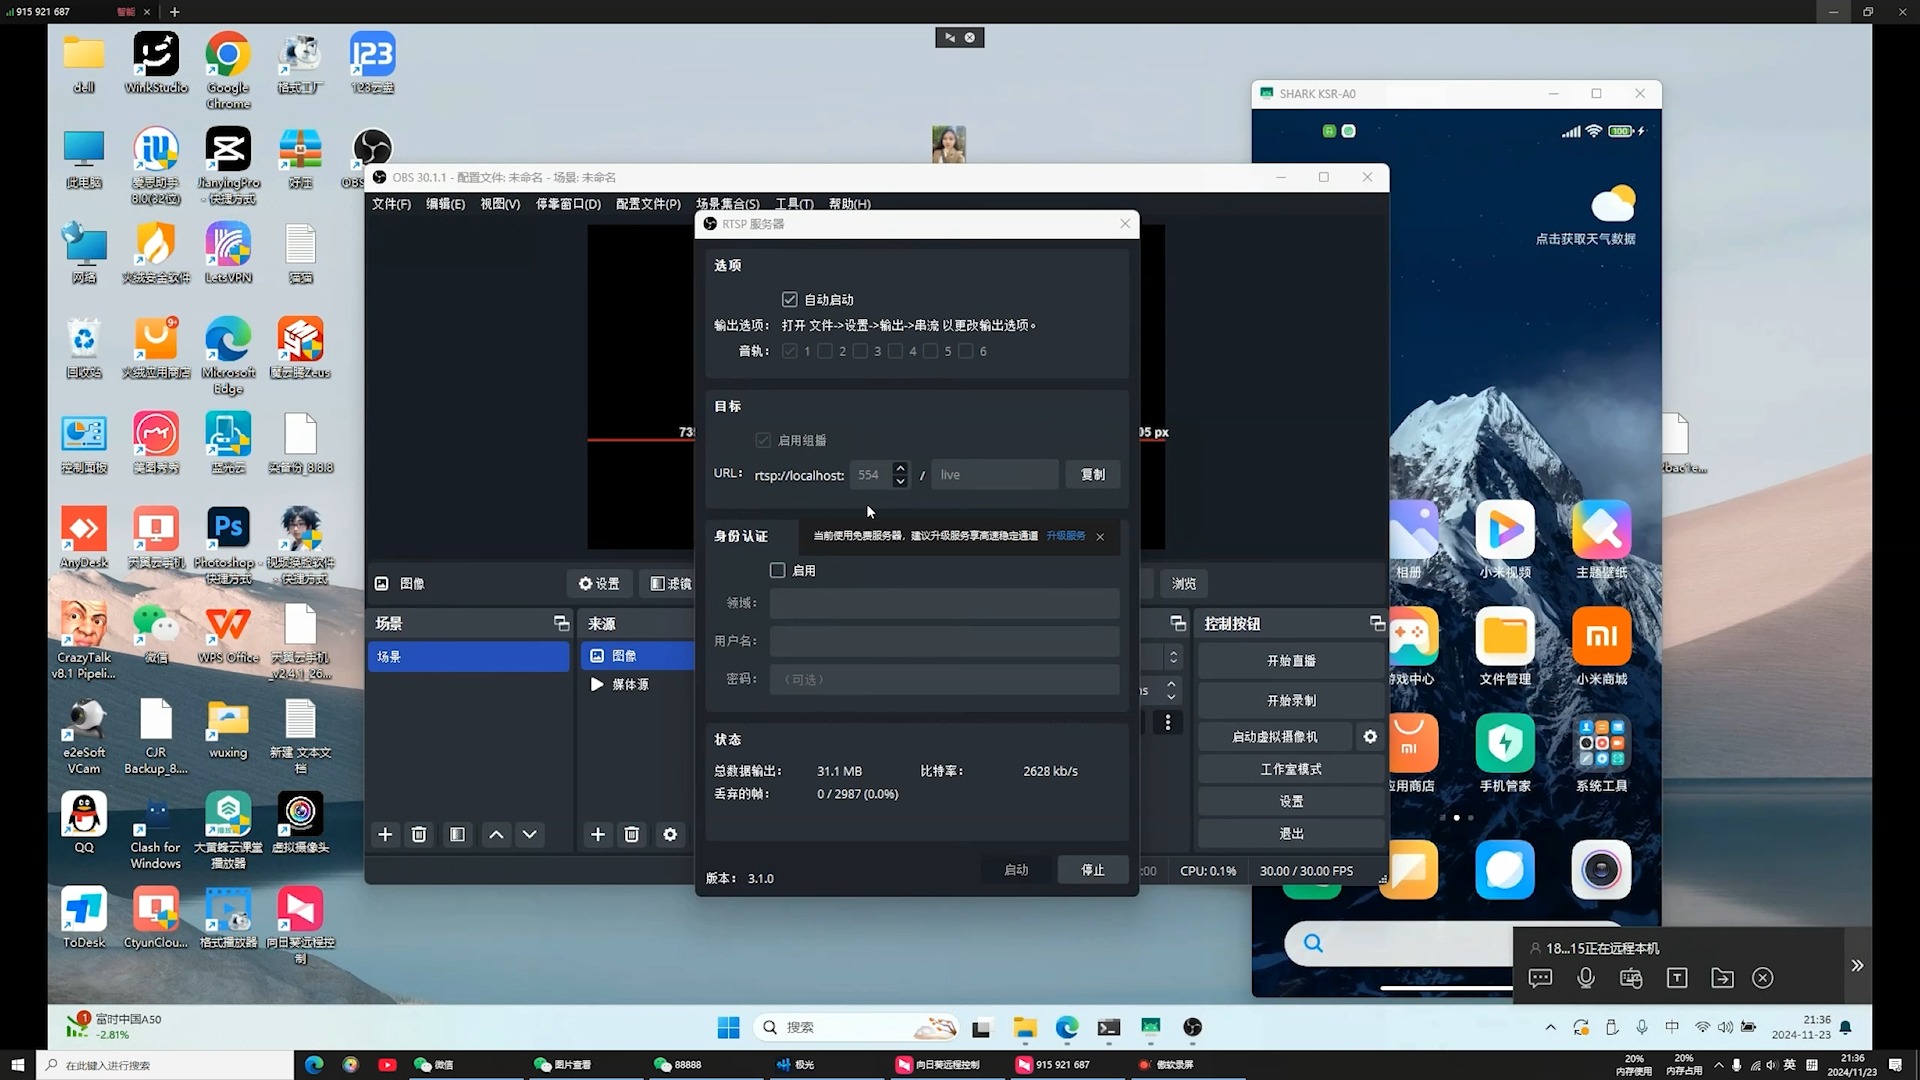Click 开始直播 start streaming button
This screenshot has width=1920, height=1080.
tap(1291, 661)
